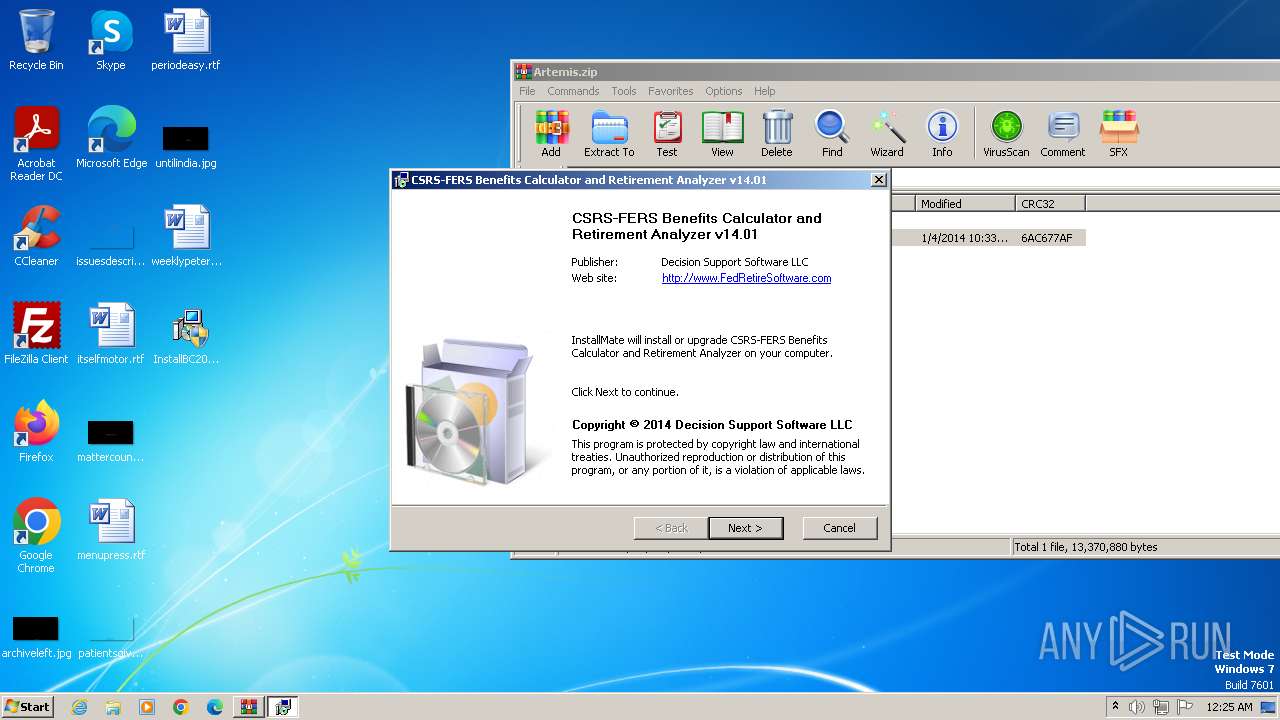Launch Microsoft Edge desktop shortcut
Image resolution: width=1280 pixels, height=720 pixels.
[x=111, y=138]
